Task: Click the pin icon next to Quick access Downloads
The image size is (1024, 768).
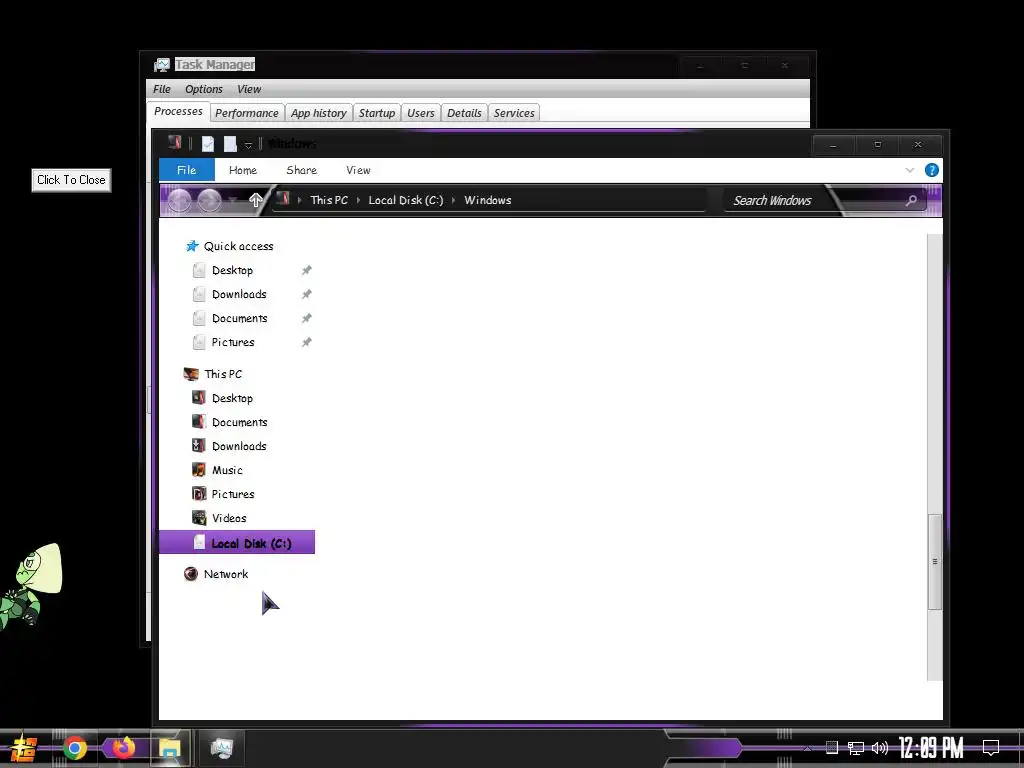Action: coord(306,295)
